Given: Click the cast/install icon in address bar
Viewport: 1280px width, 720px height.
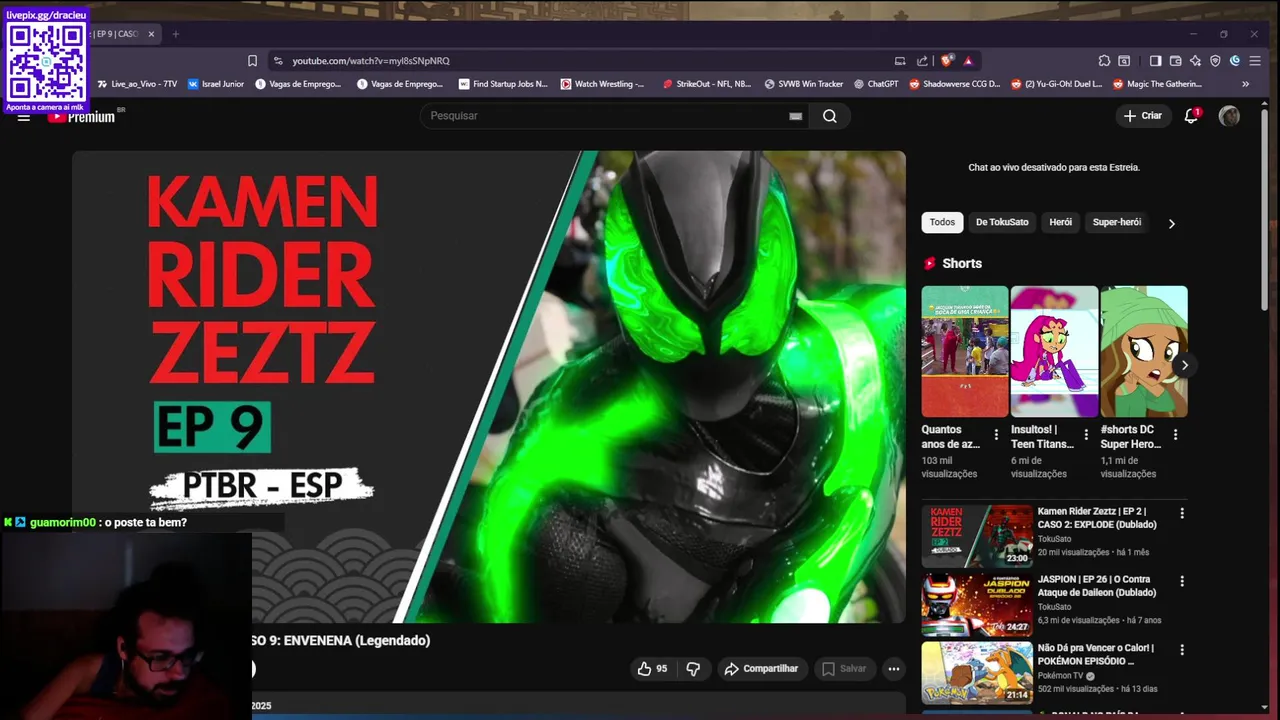Looking at the screenshot, I should pyautogui.click(x=900, y=61).
